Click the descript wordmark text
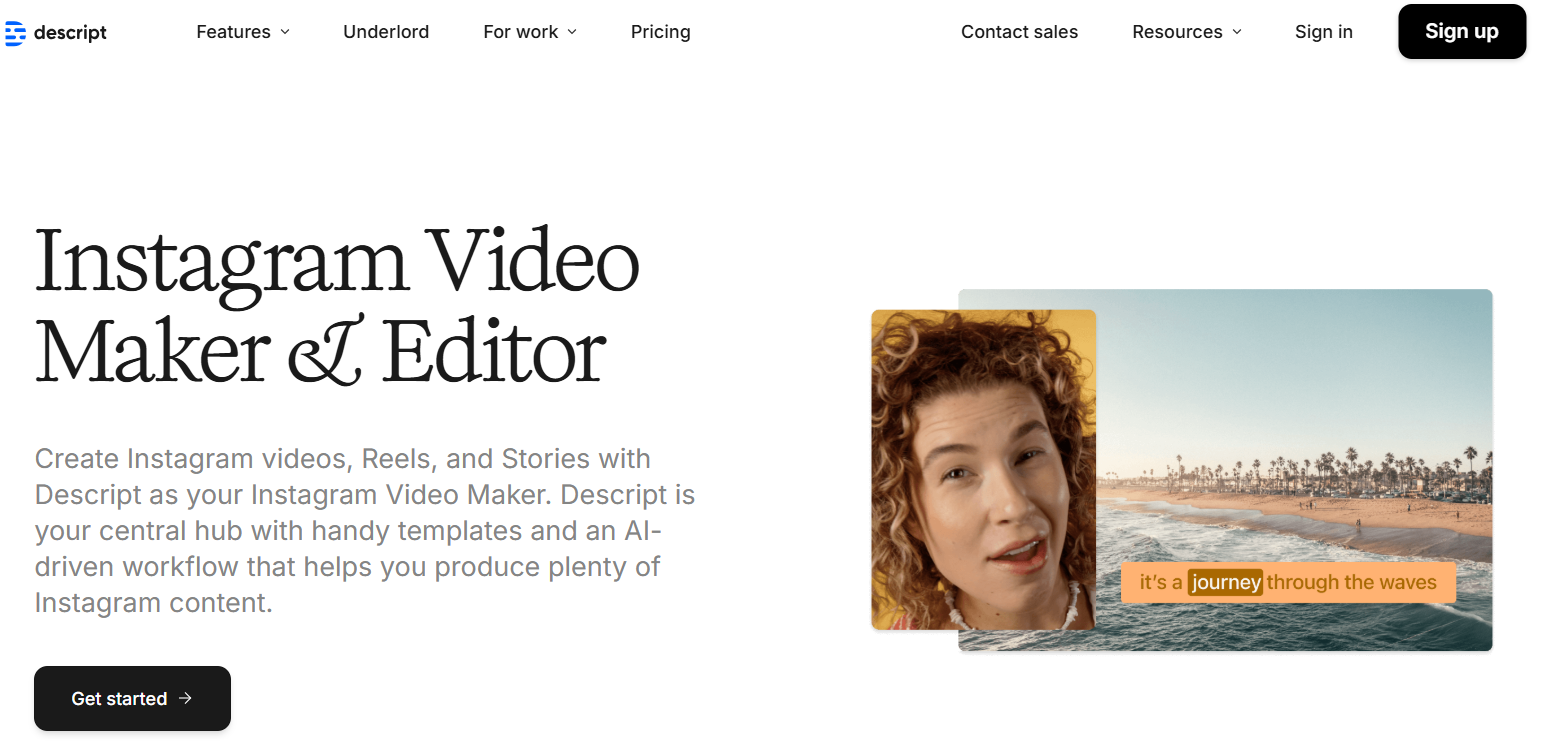 [70, 32]
